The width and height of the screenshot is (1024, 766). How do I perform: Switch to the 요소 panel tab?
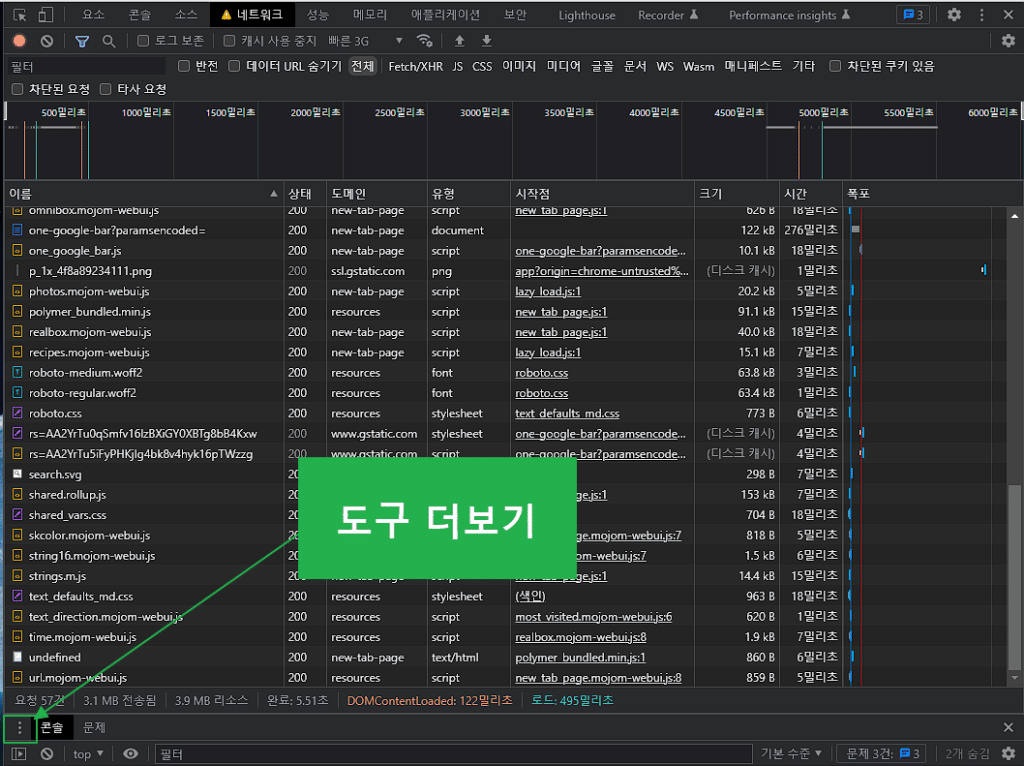click(x=93, y=14)
